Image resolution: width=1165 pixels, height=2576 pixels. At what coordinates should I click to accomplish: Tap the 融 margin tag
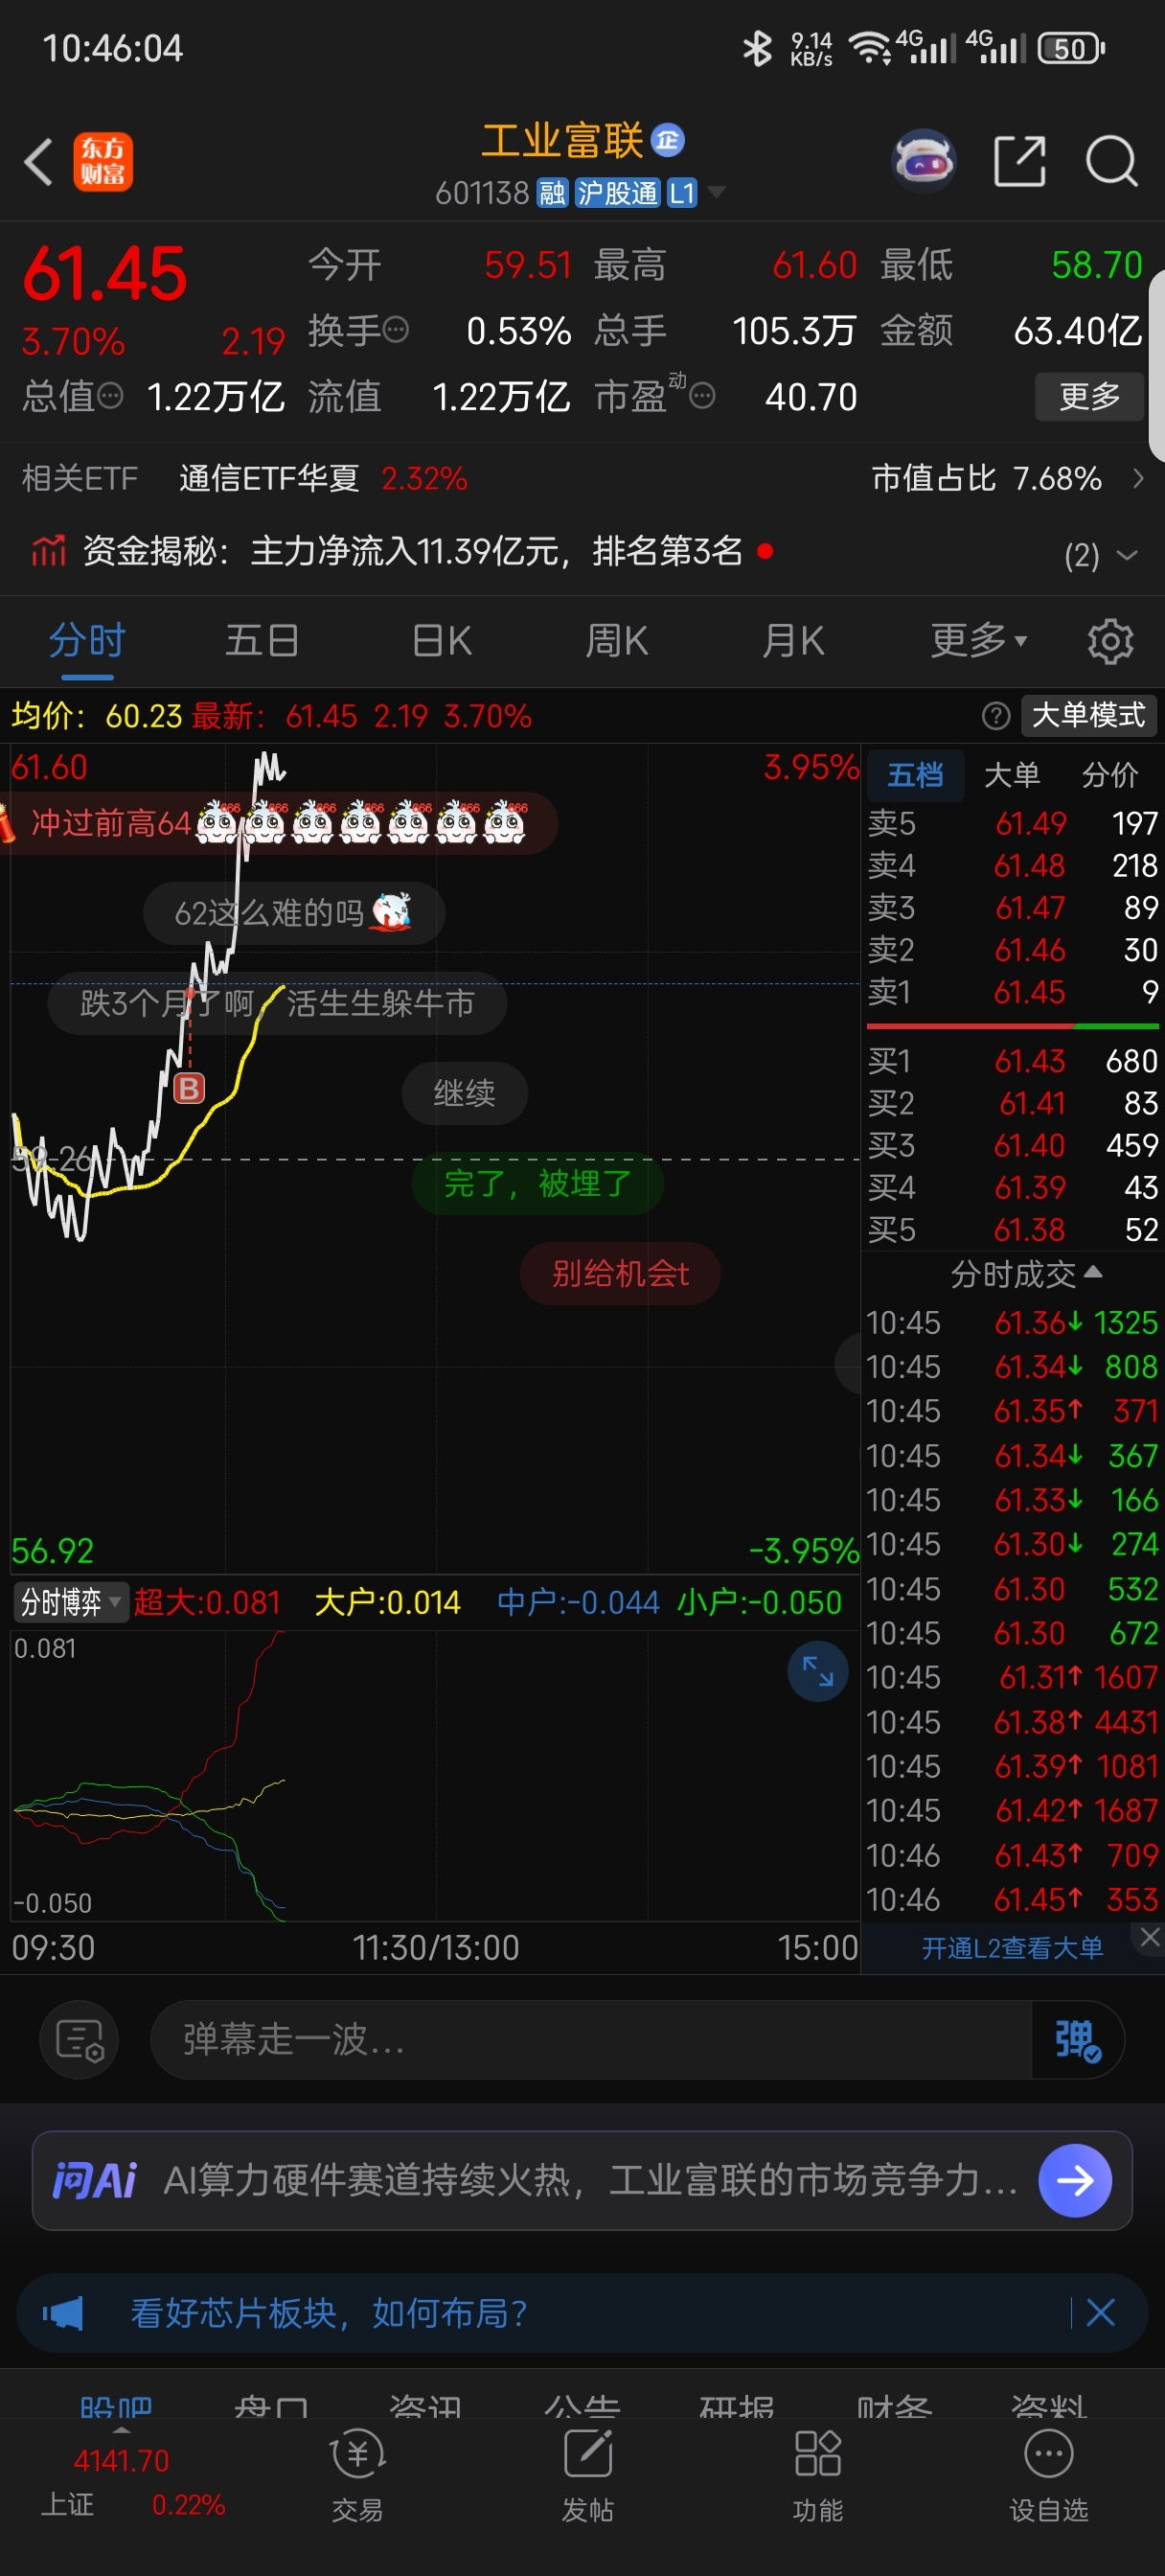(552, 192)
